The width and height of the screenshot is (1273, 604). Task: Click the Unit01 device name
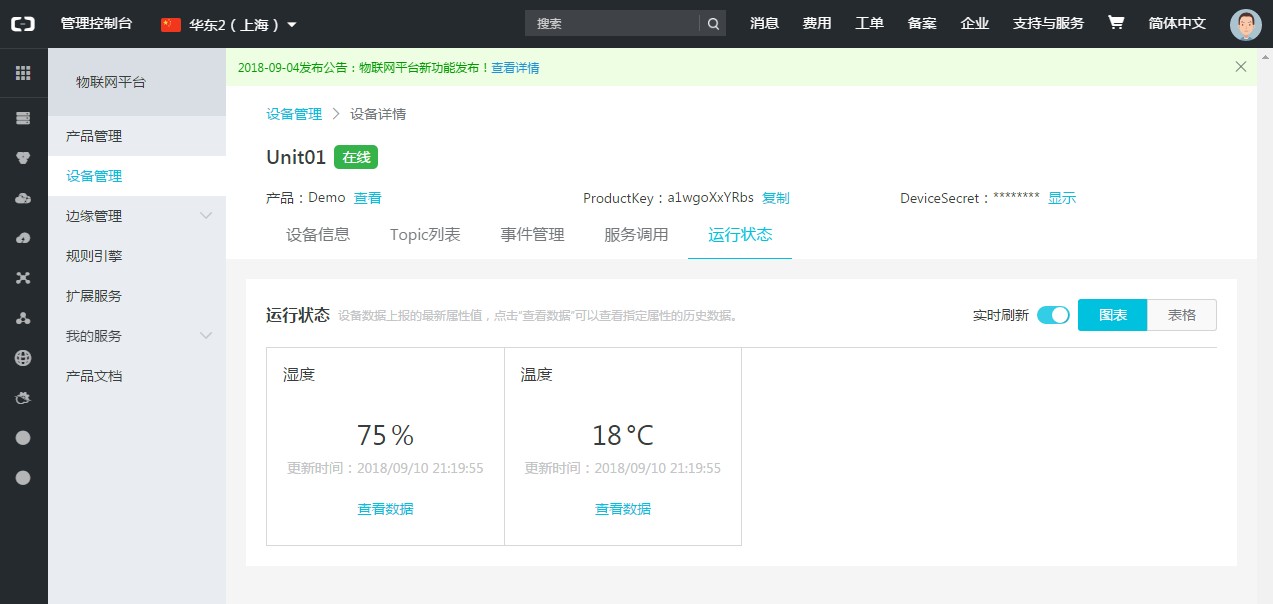pyautogui.click(x=296, y=157)
